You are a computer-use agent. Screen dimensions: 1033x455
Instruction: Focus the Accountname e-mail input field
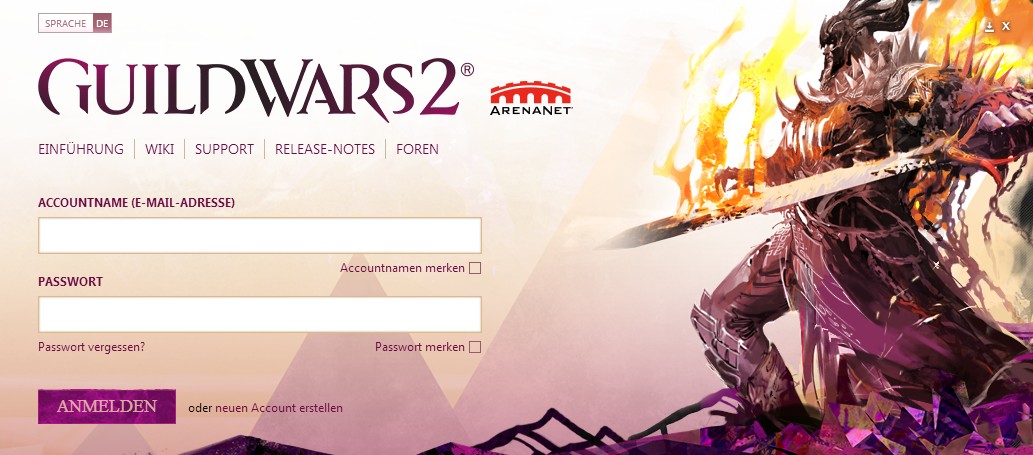point(260,235)
